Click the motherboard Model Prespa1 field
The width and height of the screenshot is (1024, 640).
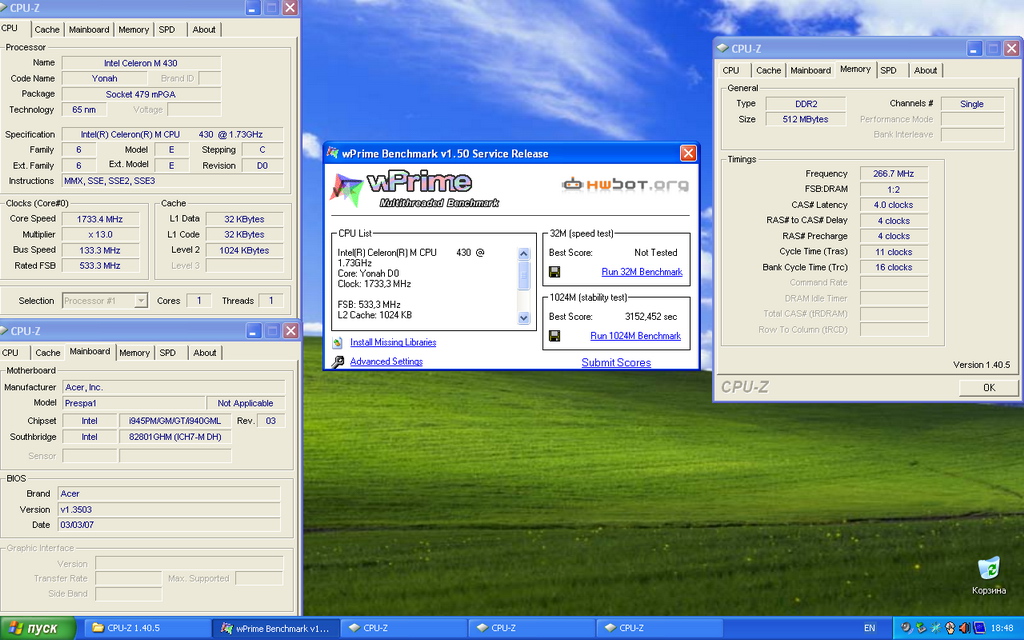point(134,403)
